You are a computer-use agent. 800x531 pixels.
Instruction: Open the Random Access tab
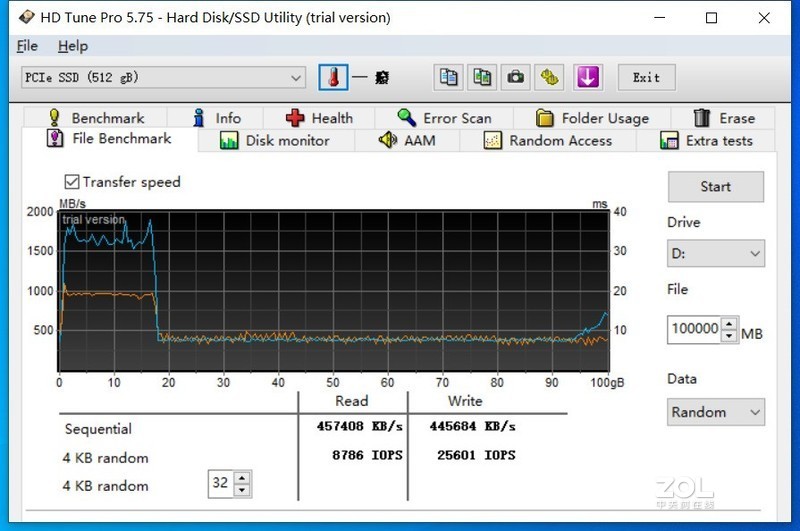548,140
